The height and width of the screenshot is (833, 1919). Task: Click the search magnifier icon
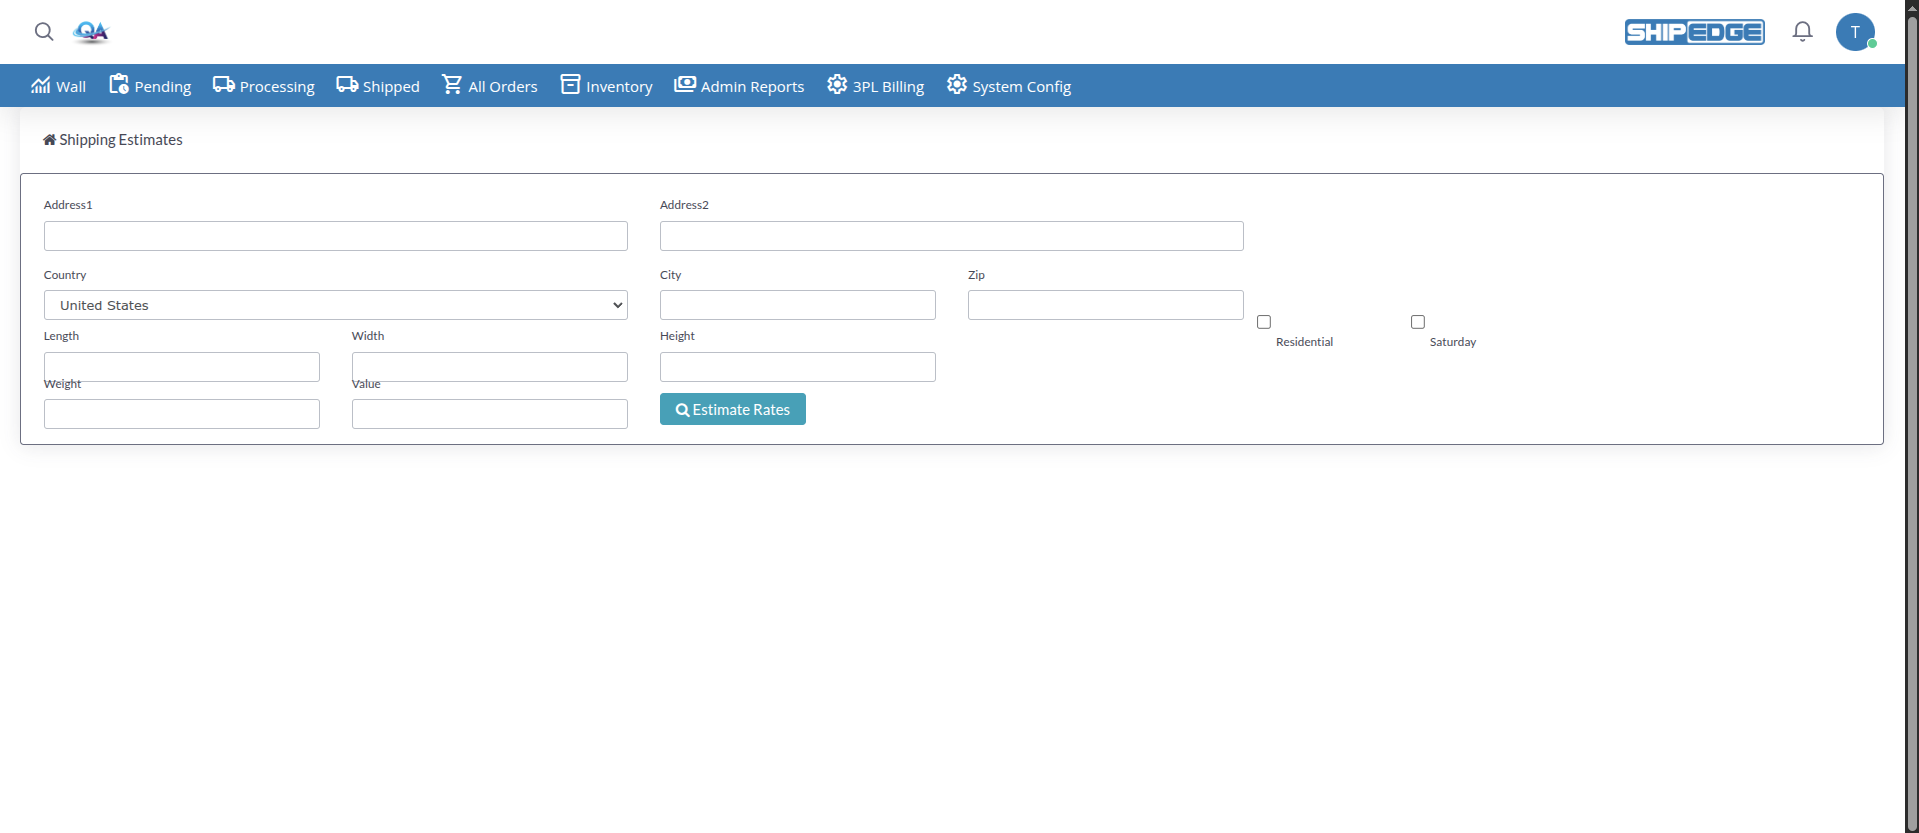[44, 32]
